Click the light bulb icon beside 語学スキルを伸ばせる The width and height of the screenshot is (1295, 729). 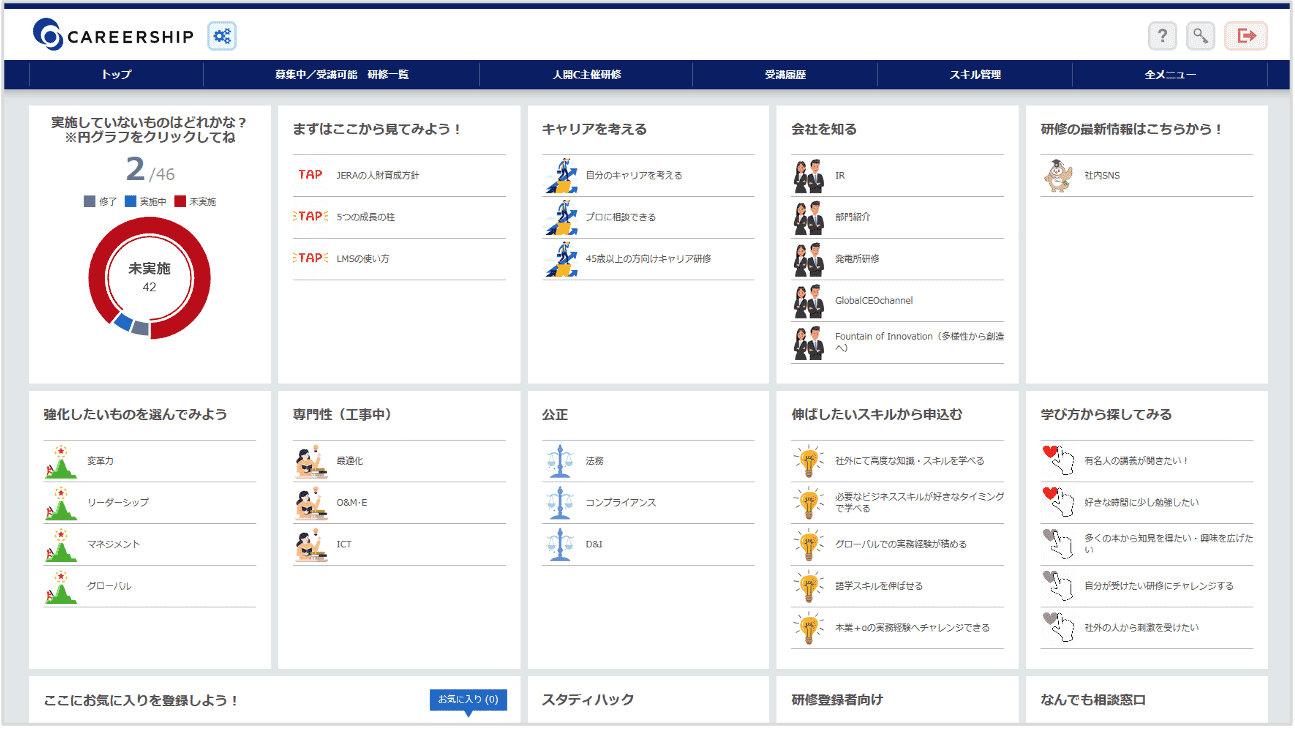(808, 584)
